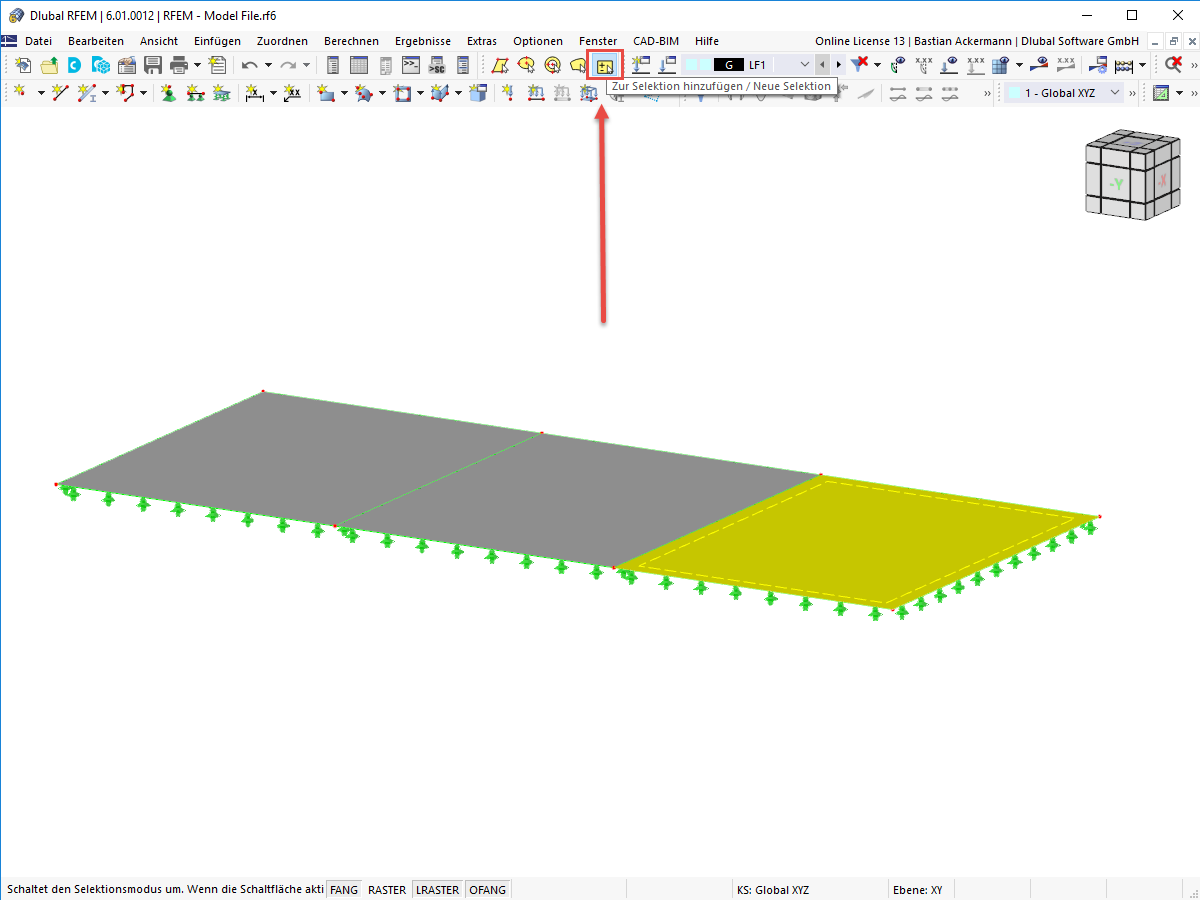The image size is (1200, 900).
Task: Undo the last action
Action: [x=250, y=65]
